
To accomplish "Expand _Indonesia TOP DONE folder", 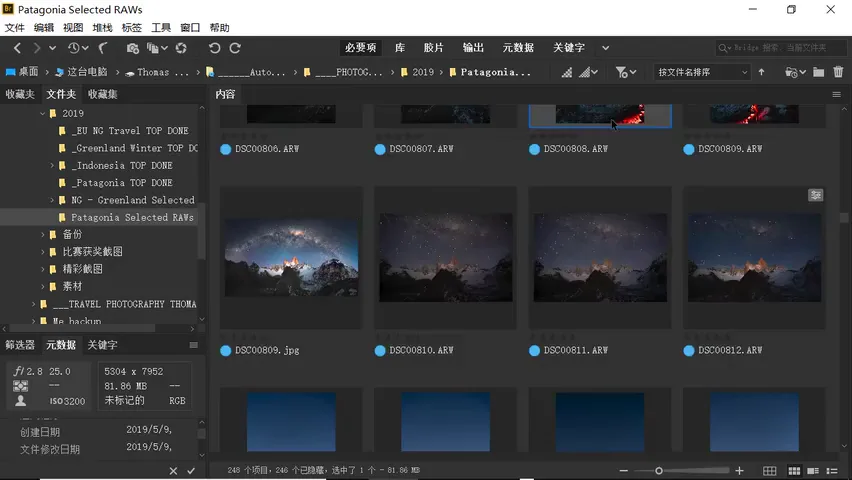I will coord(52,165).
